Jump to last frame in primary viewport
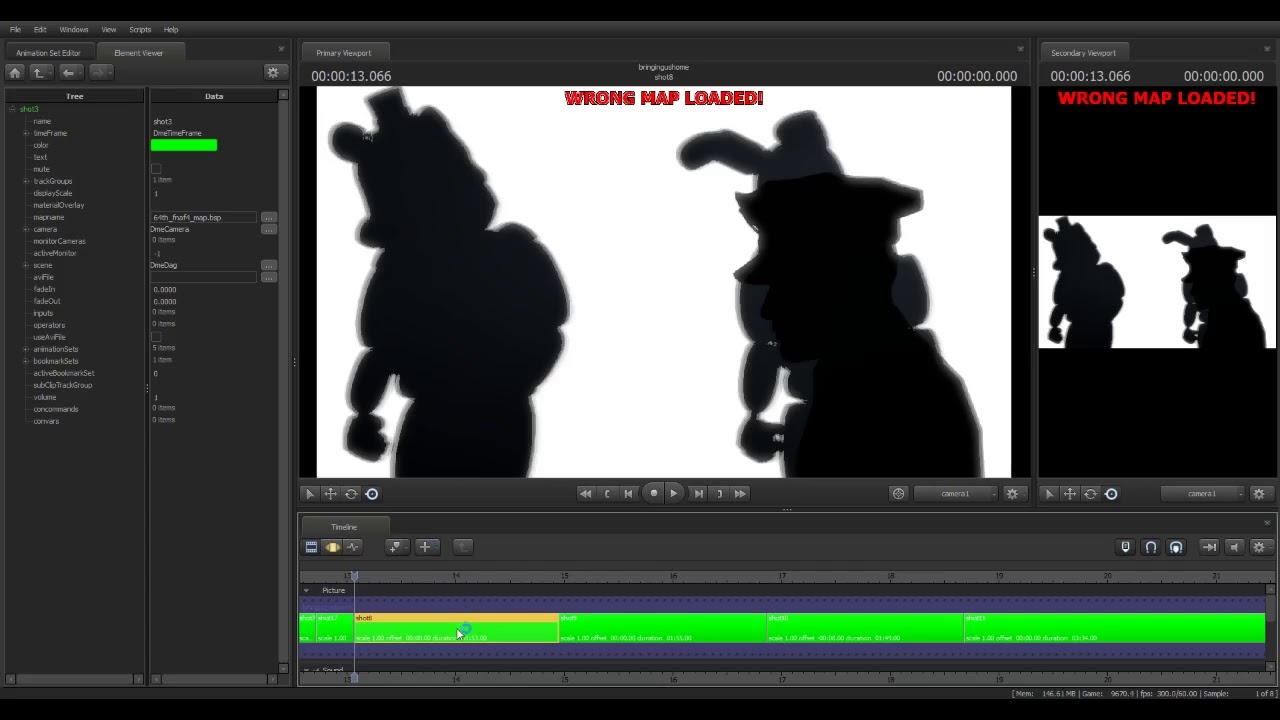Screen dimensions: 1280x720 (x=740, y=493)
